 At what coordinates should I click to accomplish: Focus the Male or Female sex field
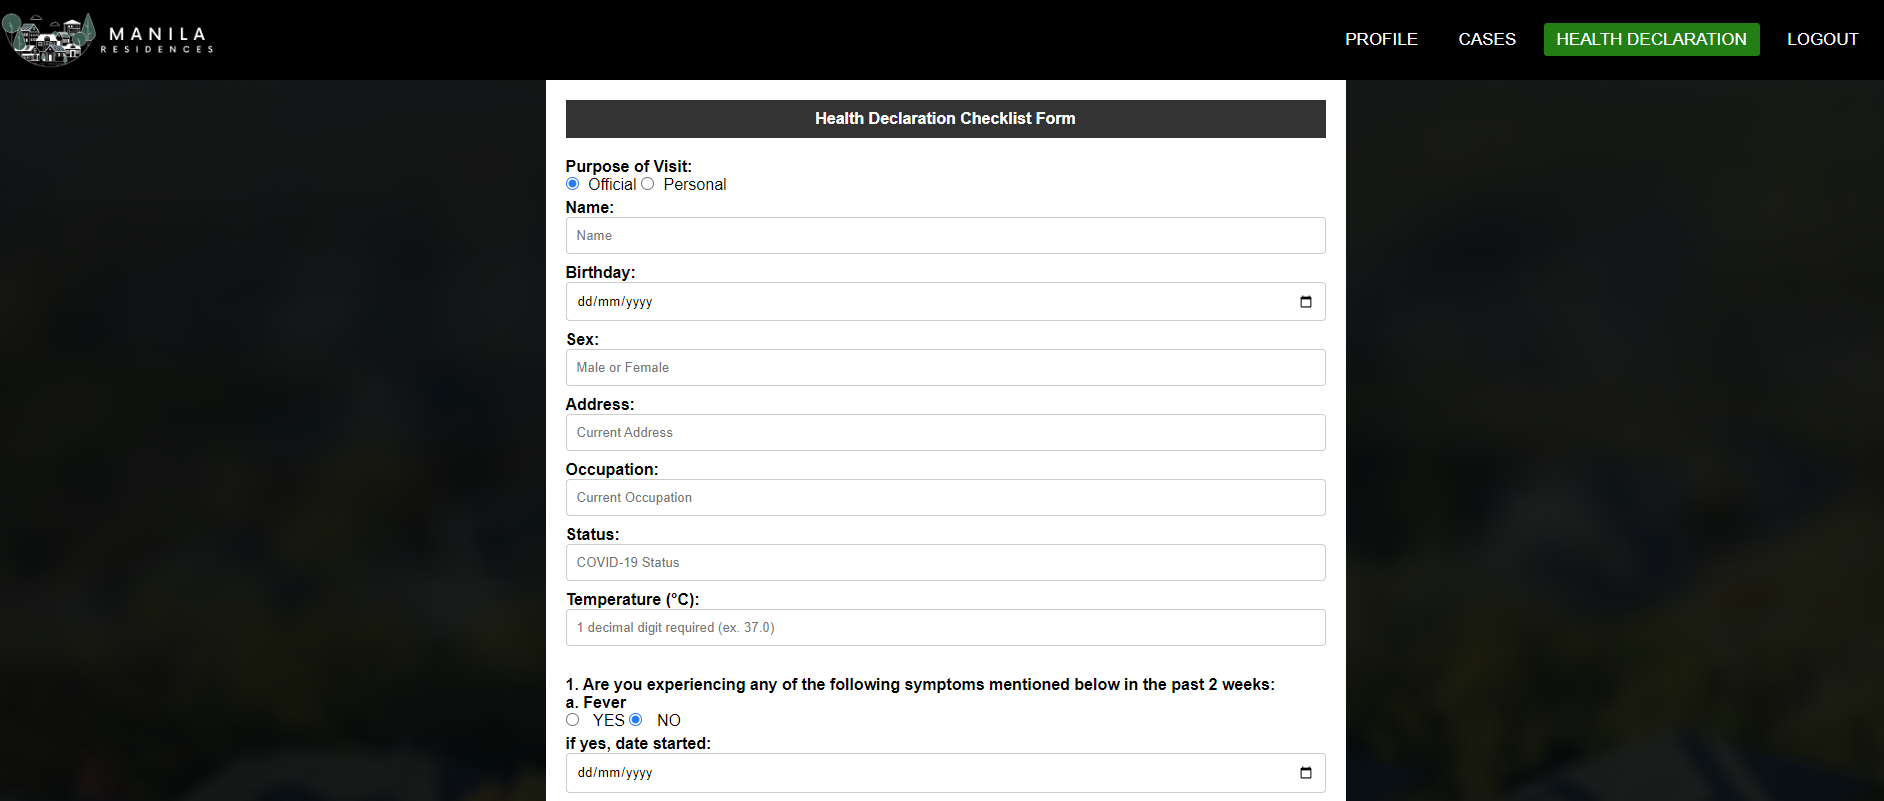click(x=945, y=367)
